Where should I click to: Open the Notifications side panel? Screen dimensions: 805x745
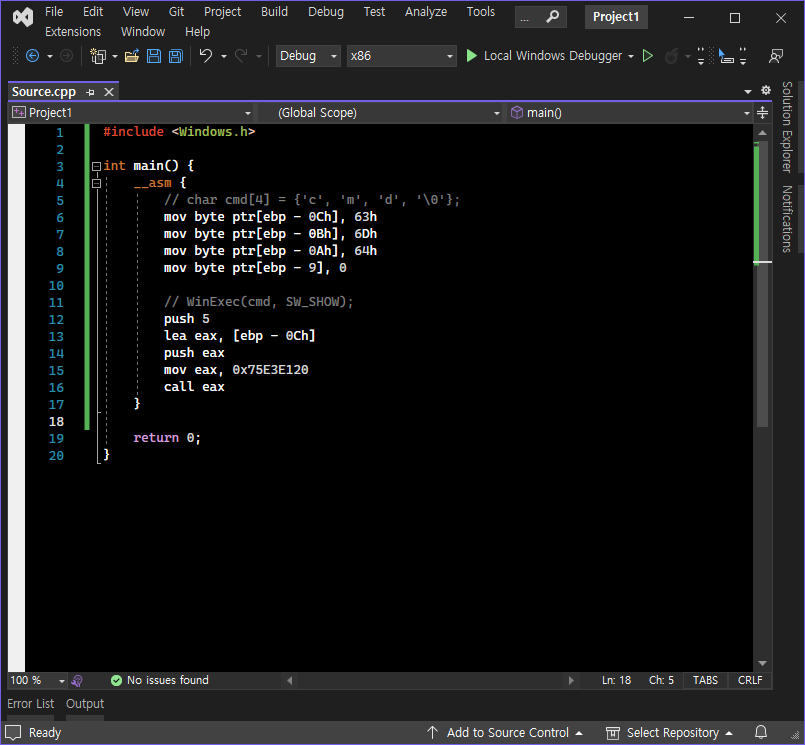(x=787, y=219)
